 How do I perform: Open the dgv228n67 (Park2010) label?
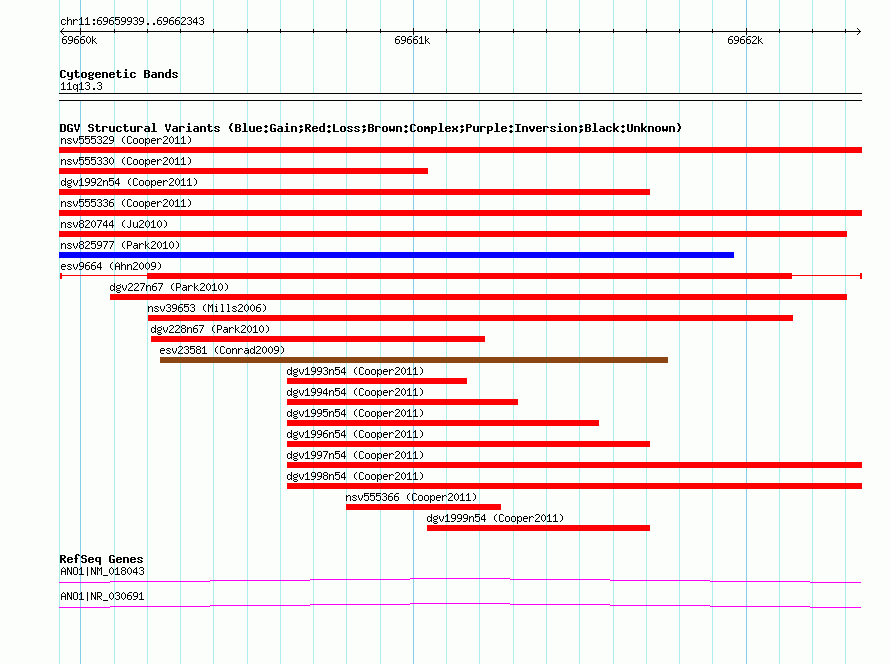pos(210,329)
